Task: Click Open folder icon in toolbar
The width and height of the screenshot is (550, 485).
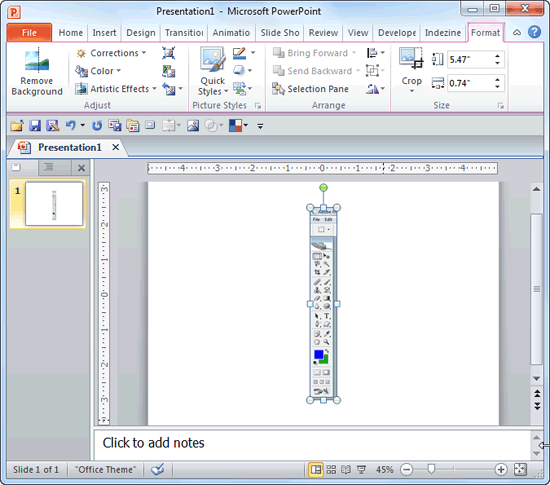Action: coord(17,126)
